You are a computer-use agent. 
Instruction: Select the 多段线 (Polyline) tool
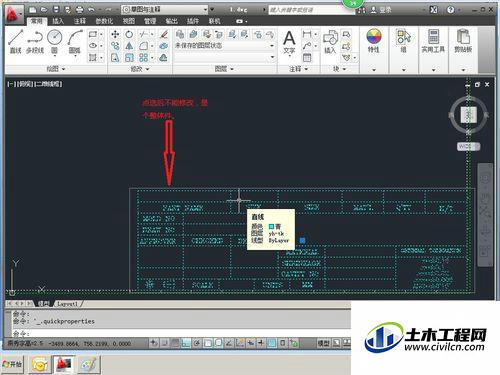tap(35, 42)
